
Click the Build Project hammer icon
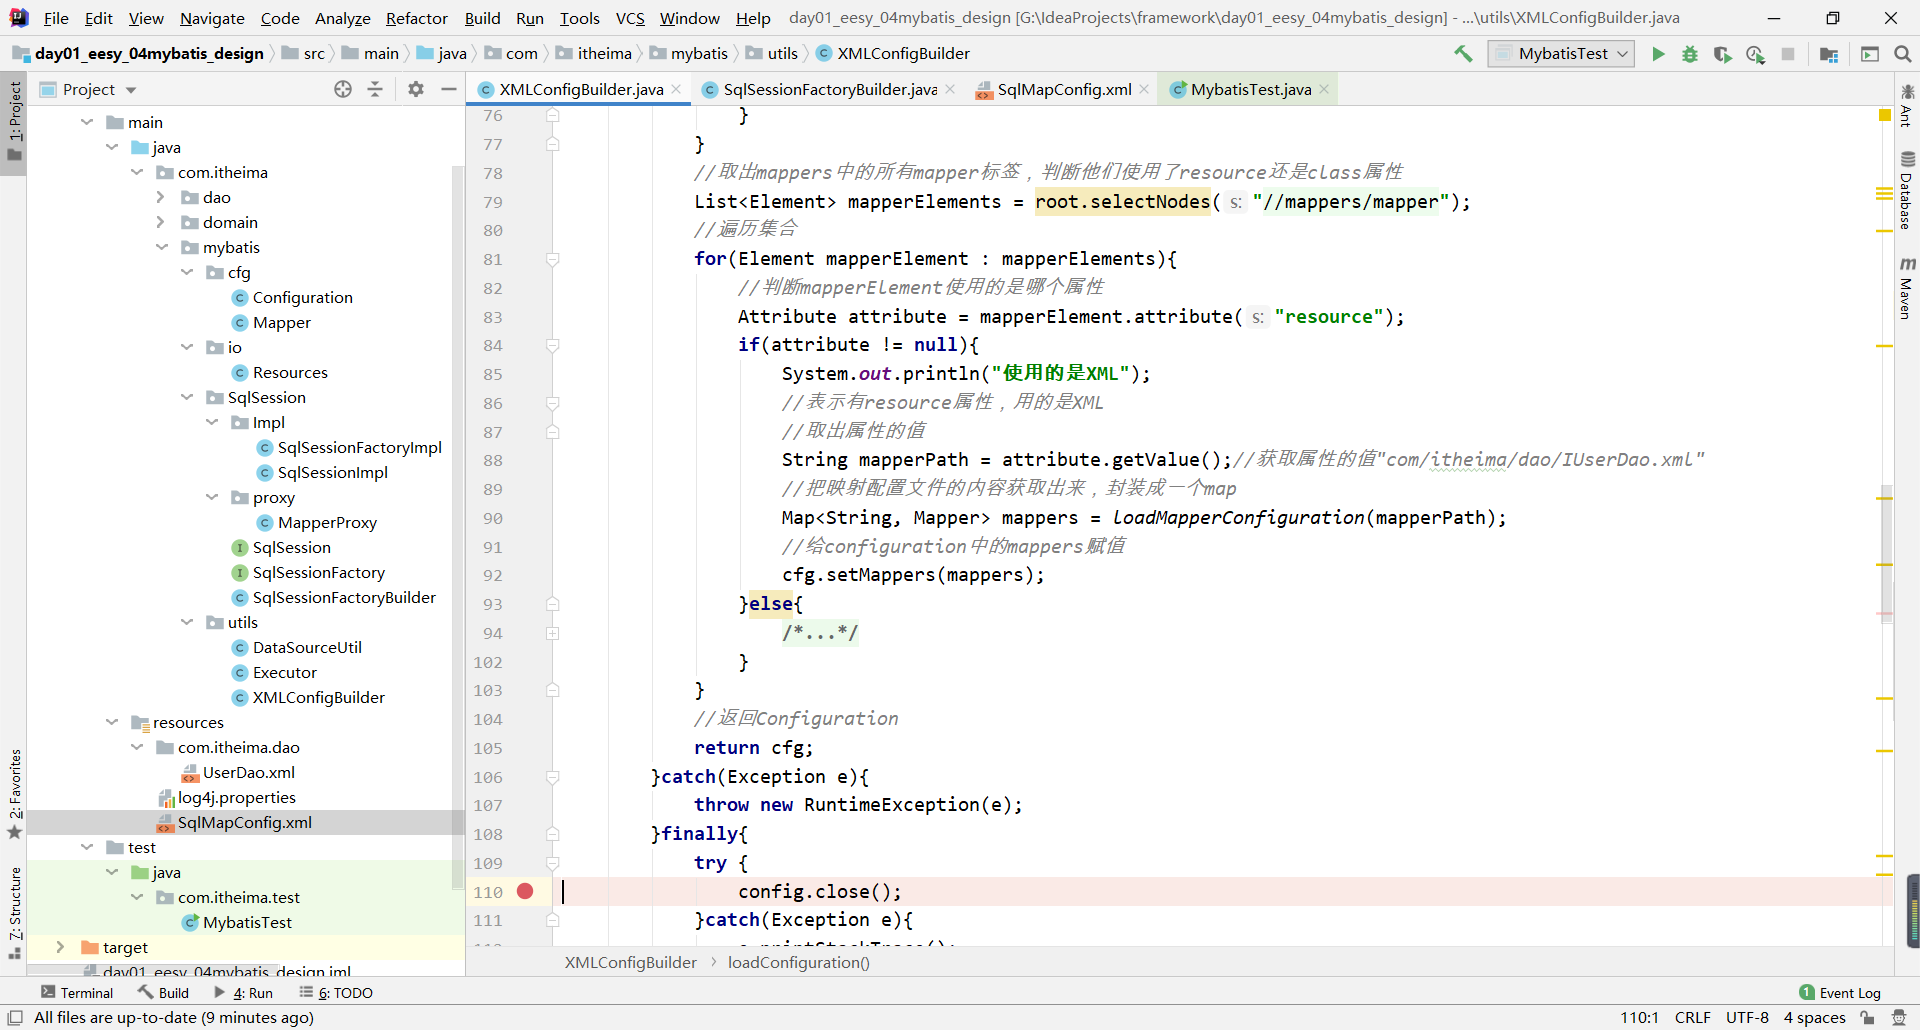[1463, 54]
